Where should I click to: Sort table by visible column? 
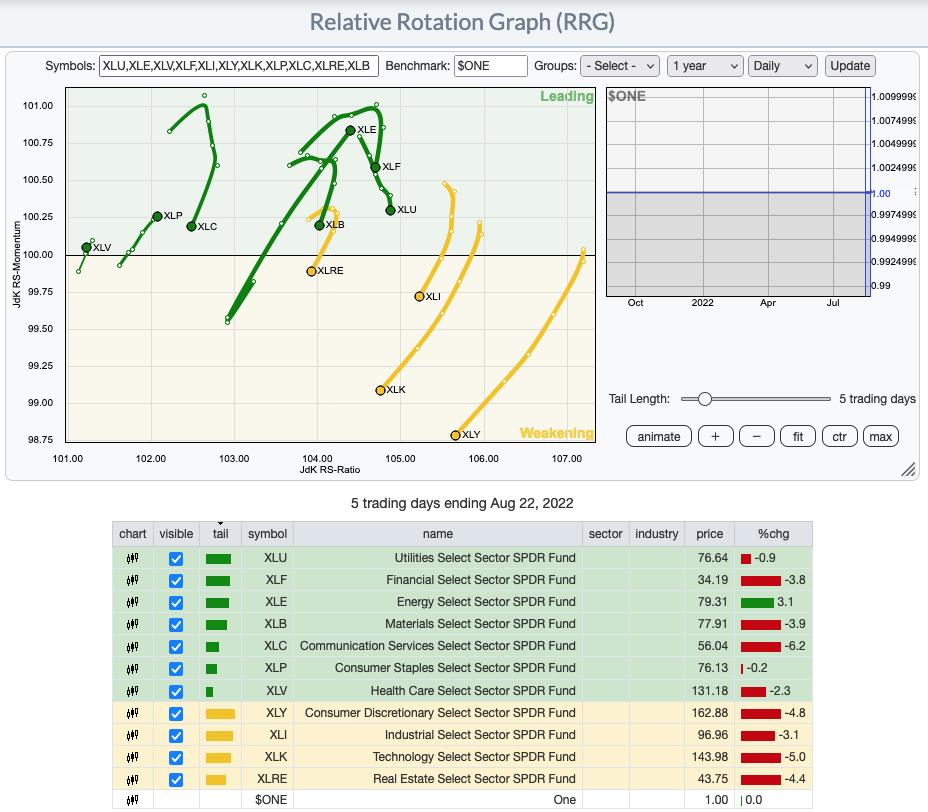click(176, 534)
